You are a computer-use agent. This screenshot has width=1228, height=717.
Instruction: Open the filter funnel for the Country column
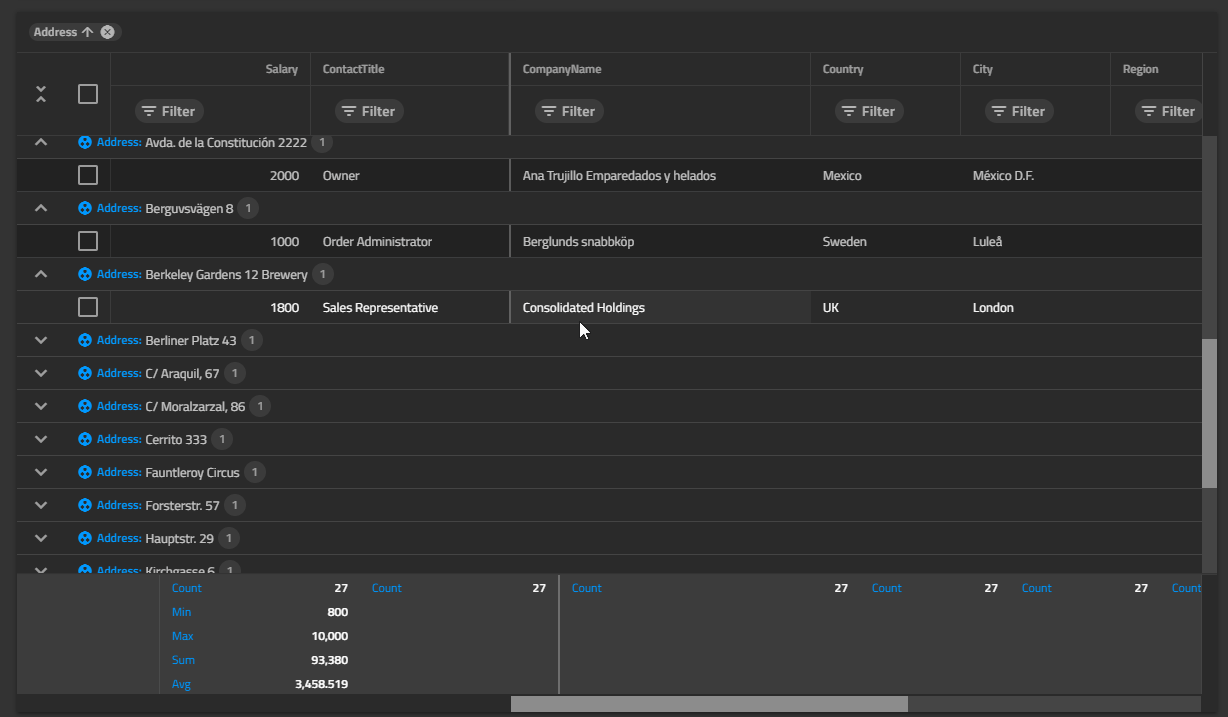click(x=869, y=111)
